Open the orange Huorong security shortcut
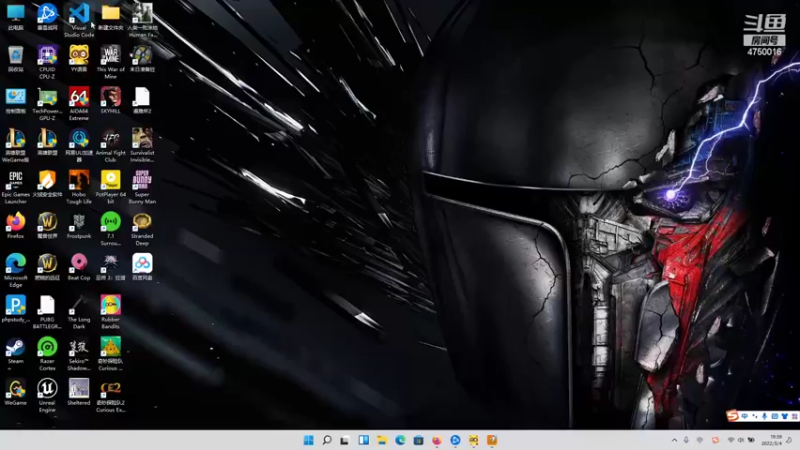 (x=47, y=184)
